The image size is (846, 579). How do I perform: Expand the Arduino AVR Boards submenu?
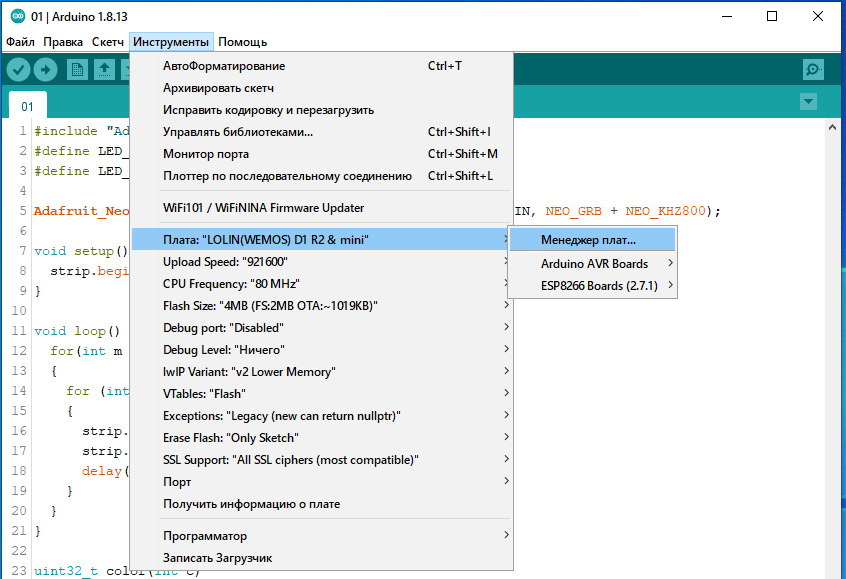594,264
